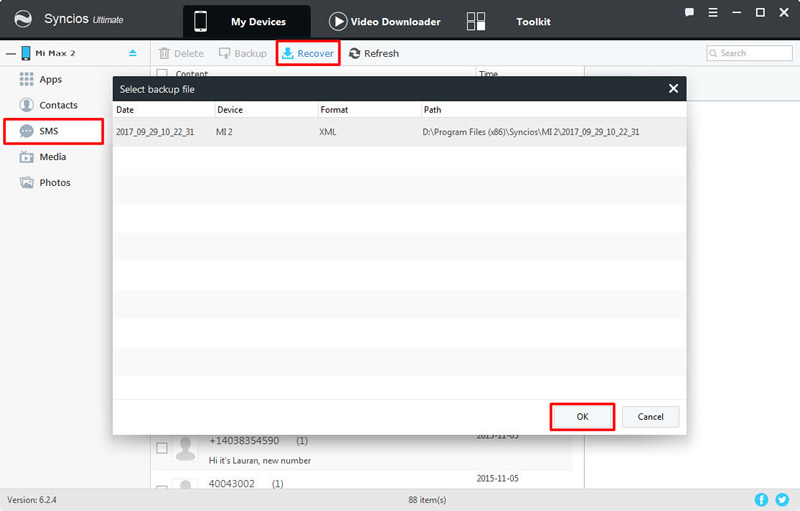Eject the Mi Max 2 device
This screenshot has width=800, height=511.
point(133,53)
